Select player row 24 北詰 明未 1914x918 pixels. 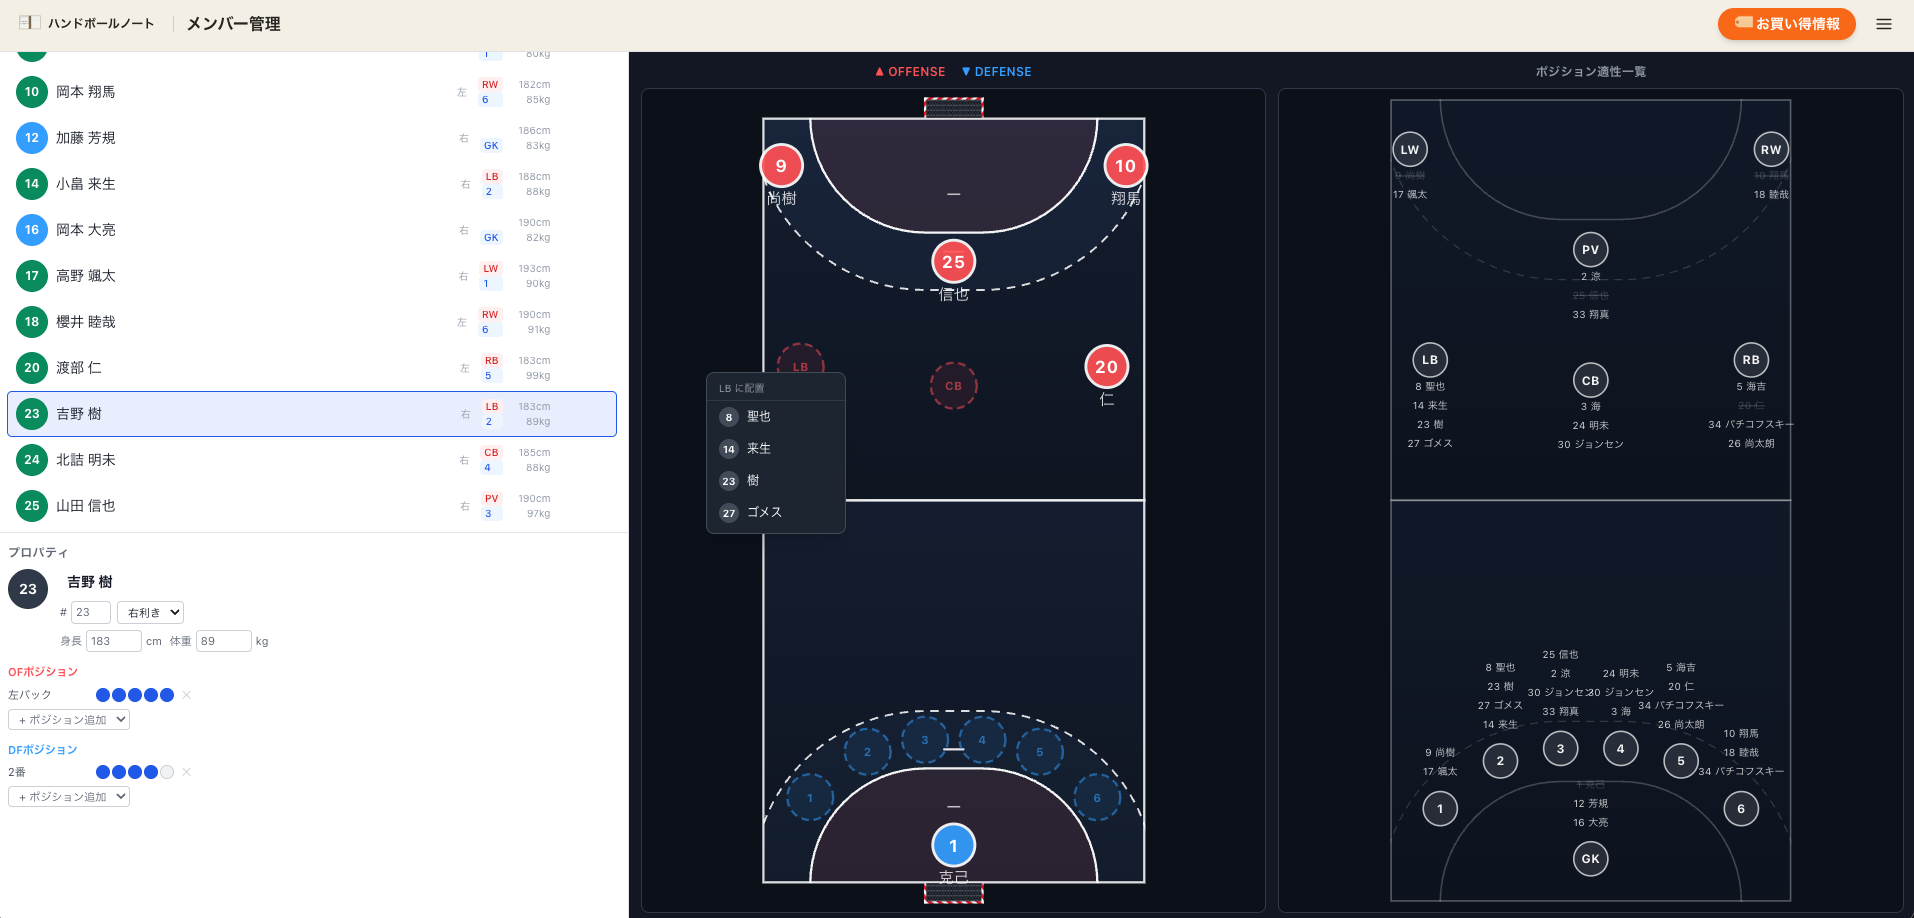click(x=312, y=460)
